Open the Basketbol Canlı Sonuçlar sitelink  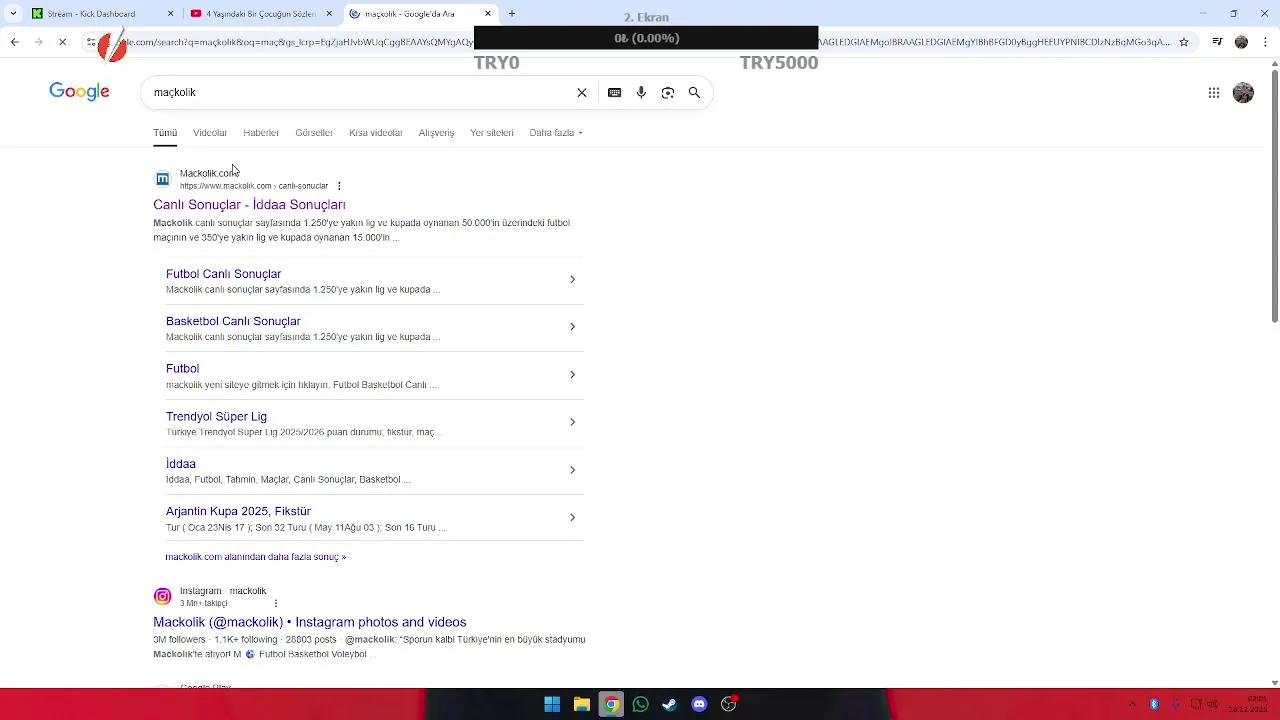233,321
